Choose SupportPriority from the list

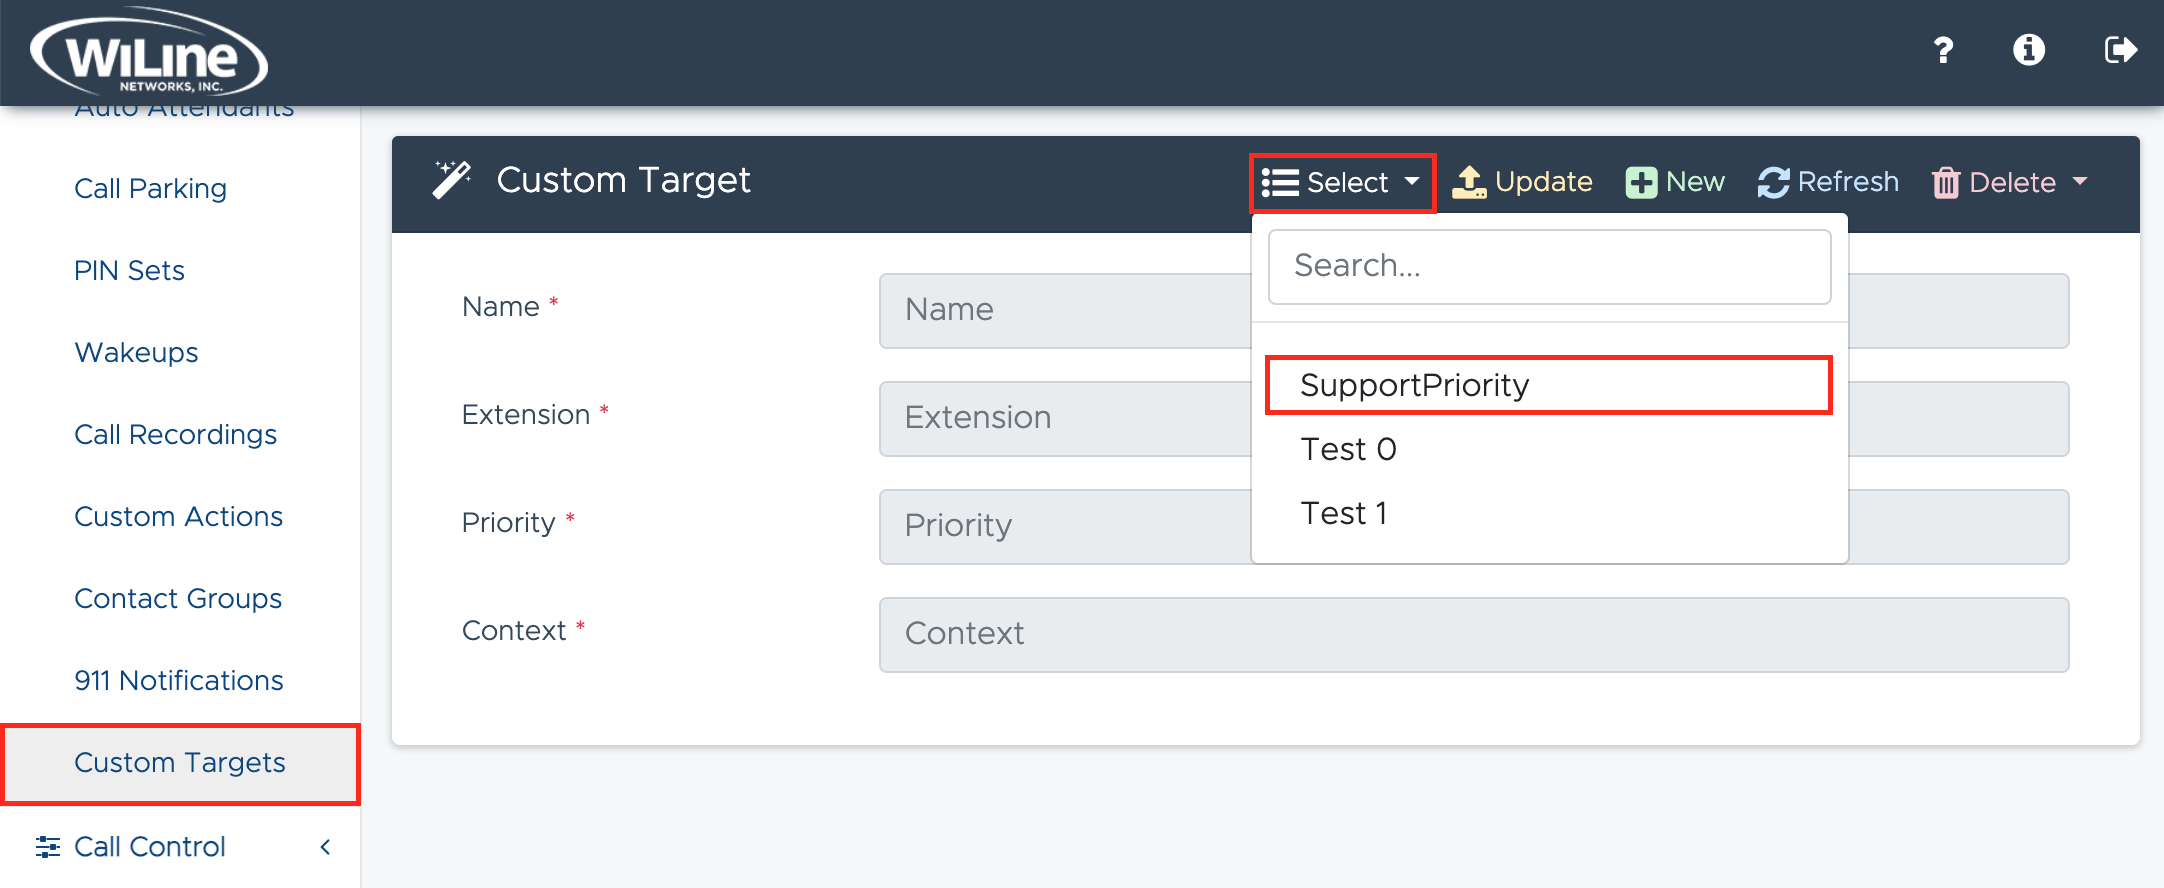(x=1548, y=385)
